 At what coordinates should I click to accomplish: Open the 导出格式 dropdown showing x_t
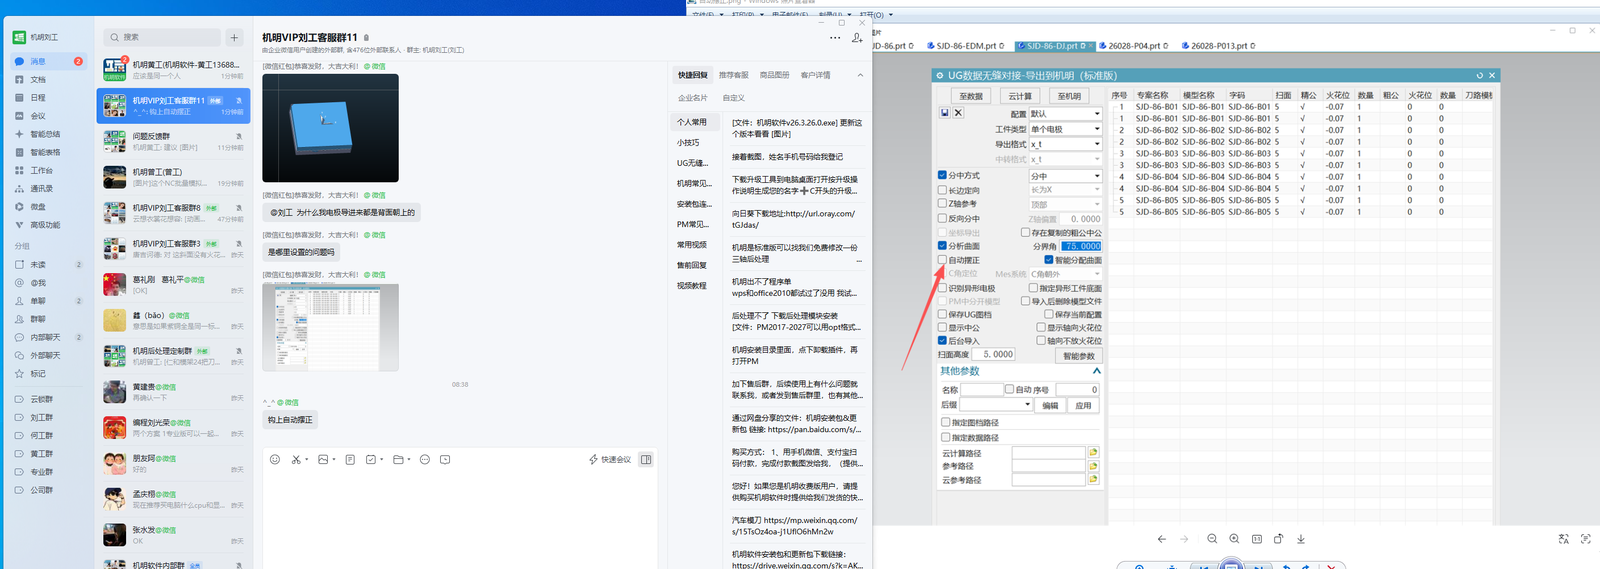point(1065,144)
